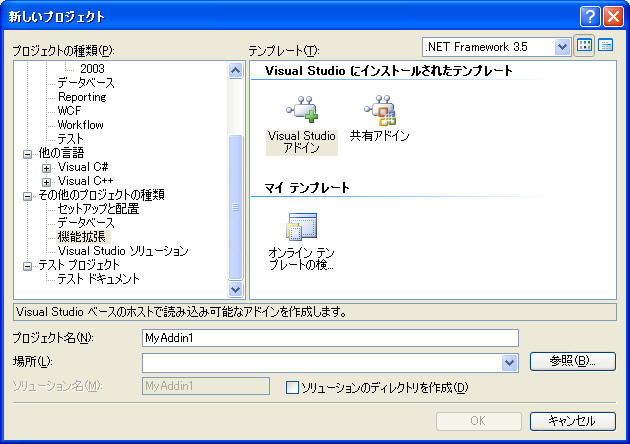This screenshot has width=630, height=444.
Task: Select Visual C# tree item label
Action: 83,166
